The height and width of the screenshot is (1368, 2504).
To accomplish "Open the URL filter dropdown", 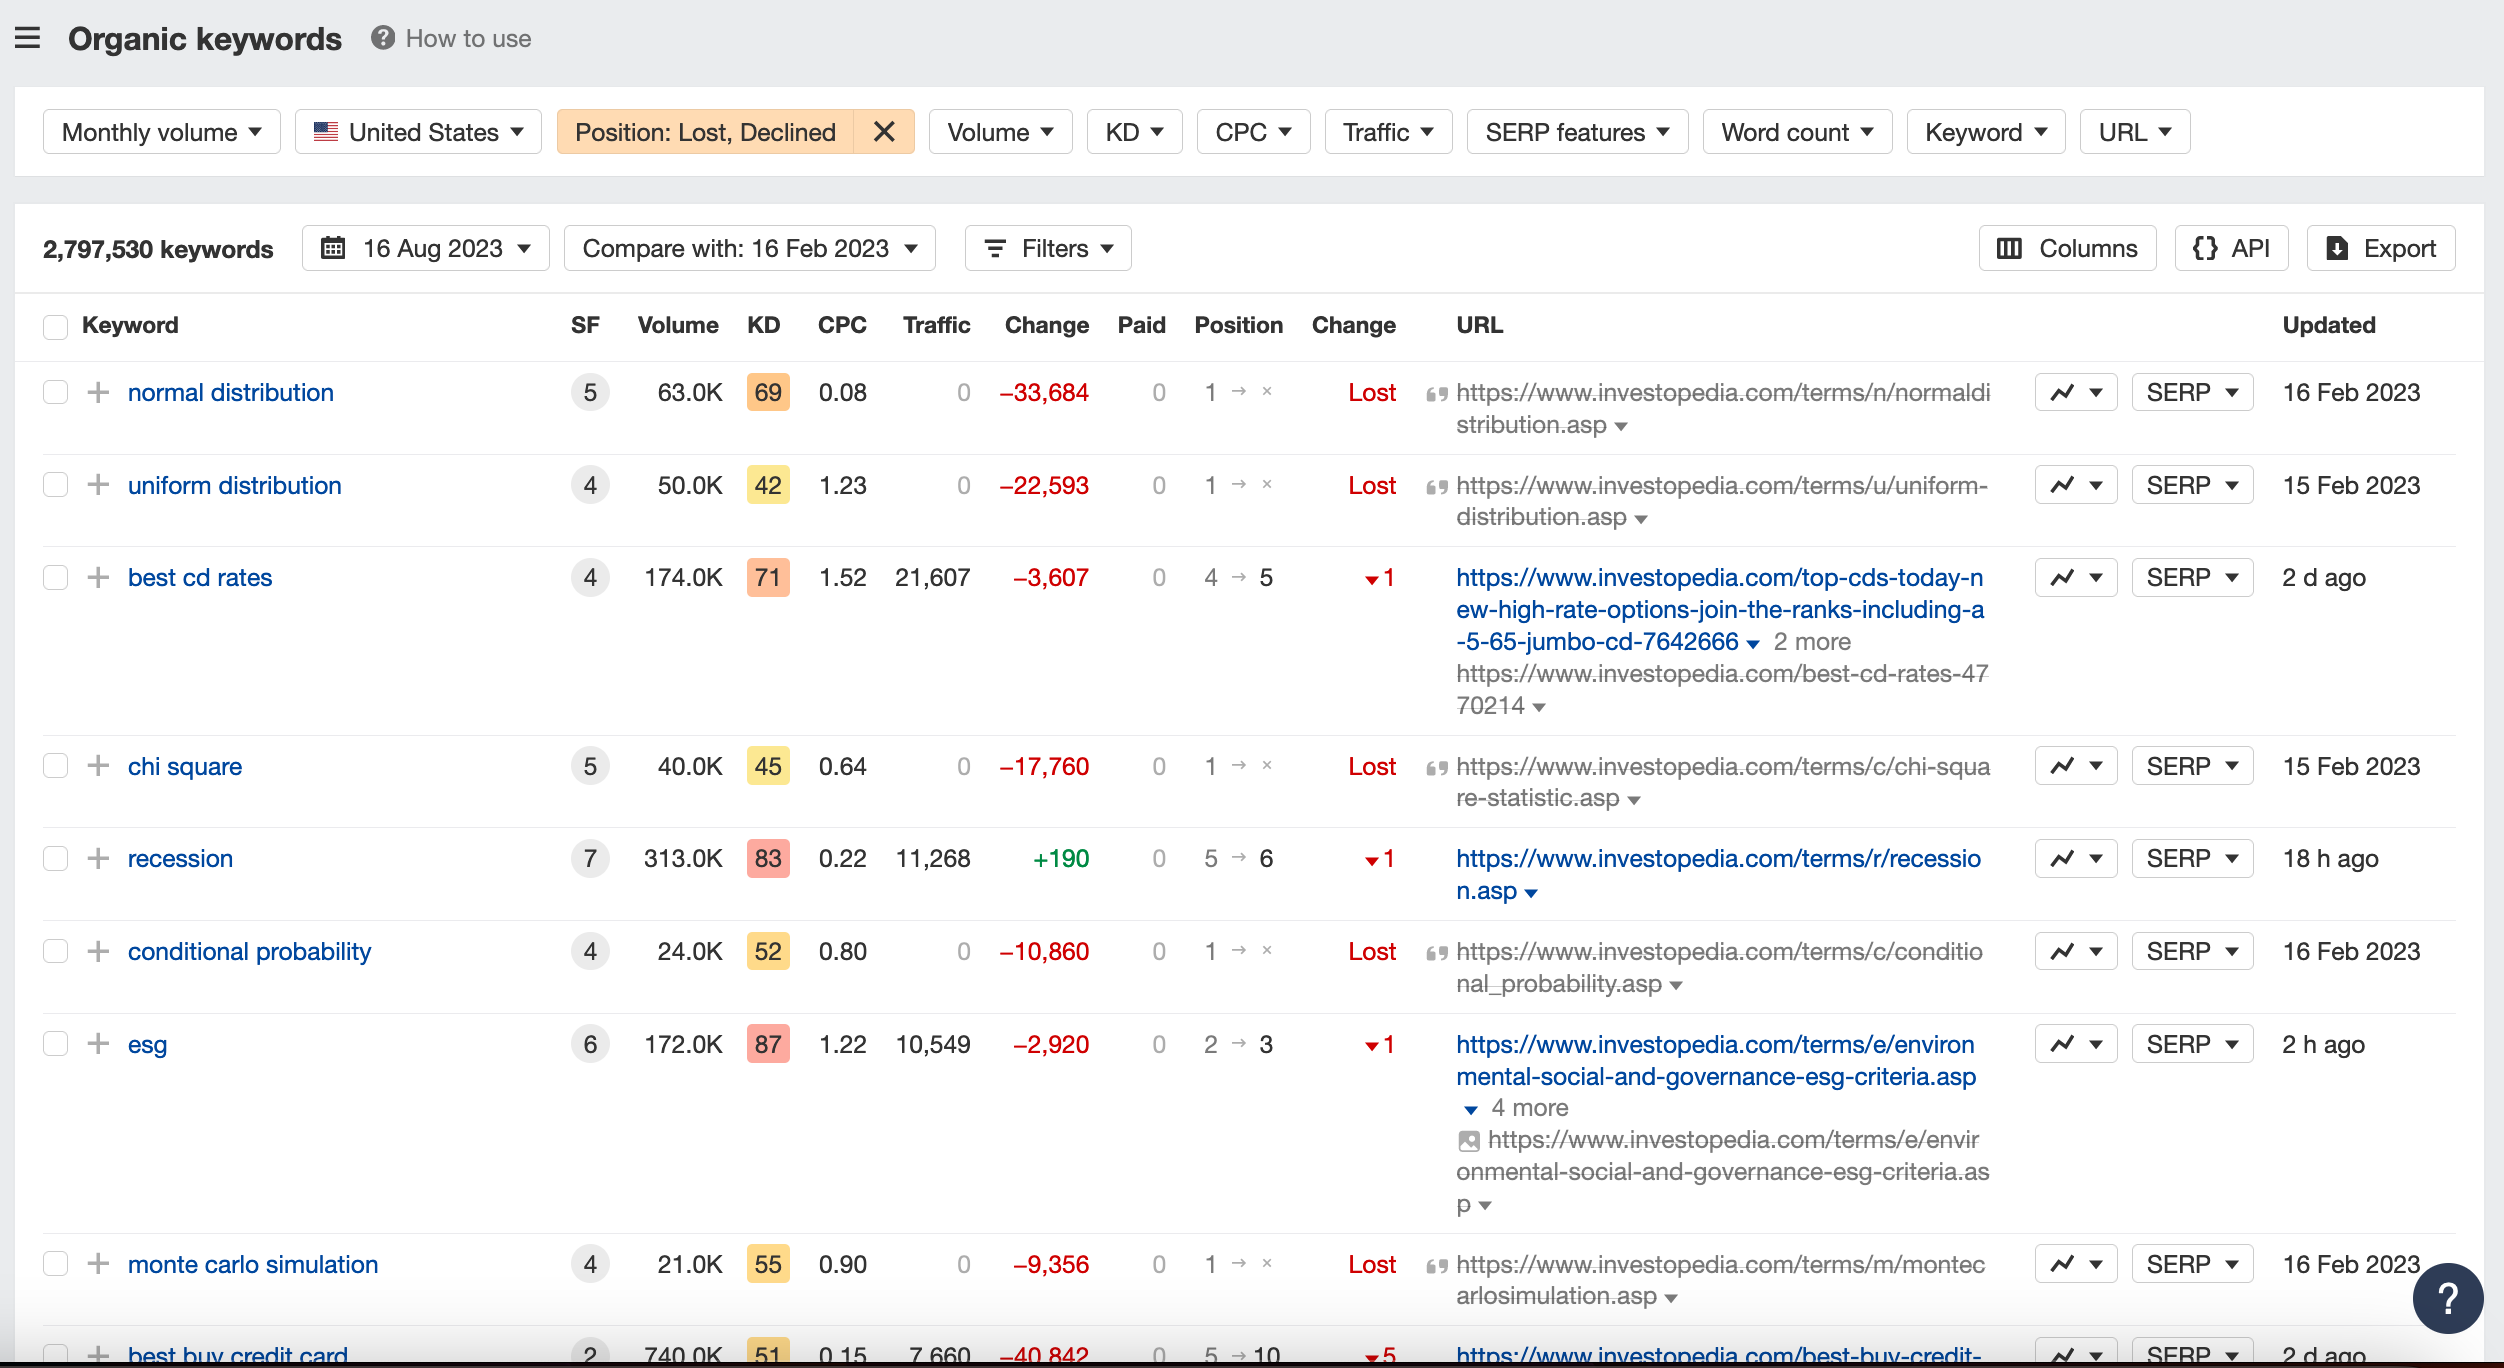I will point(2135,132).
